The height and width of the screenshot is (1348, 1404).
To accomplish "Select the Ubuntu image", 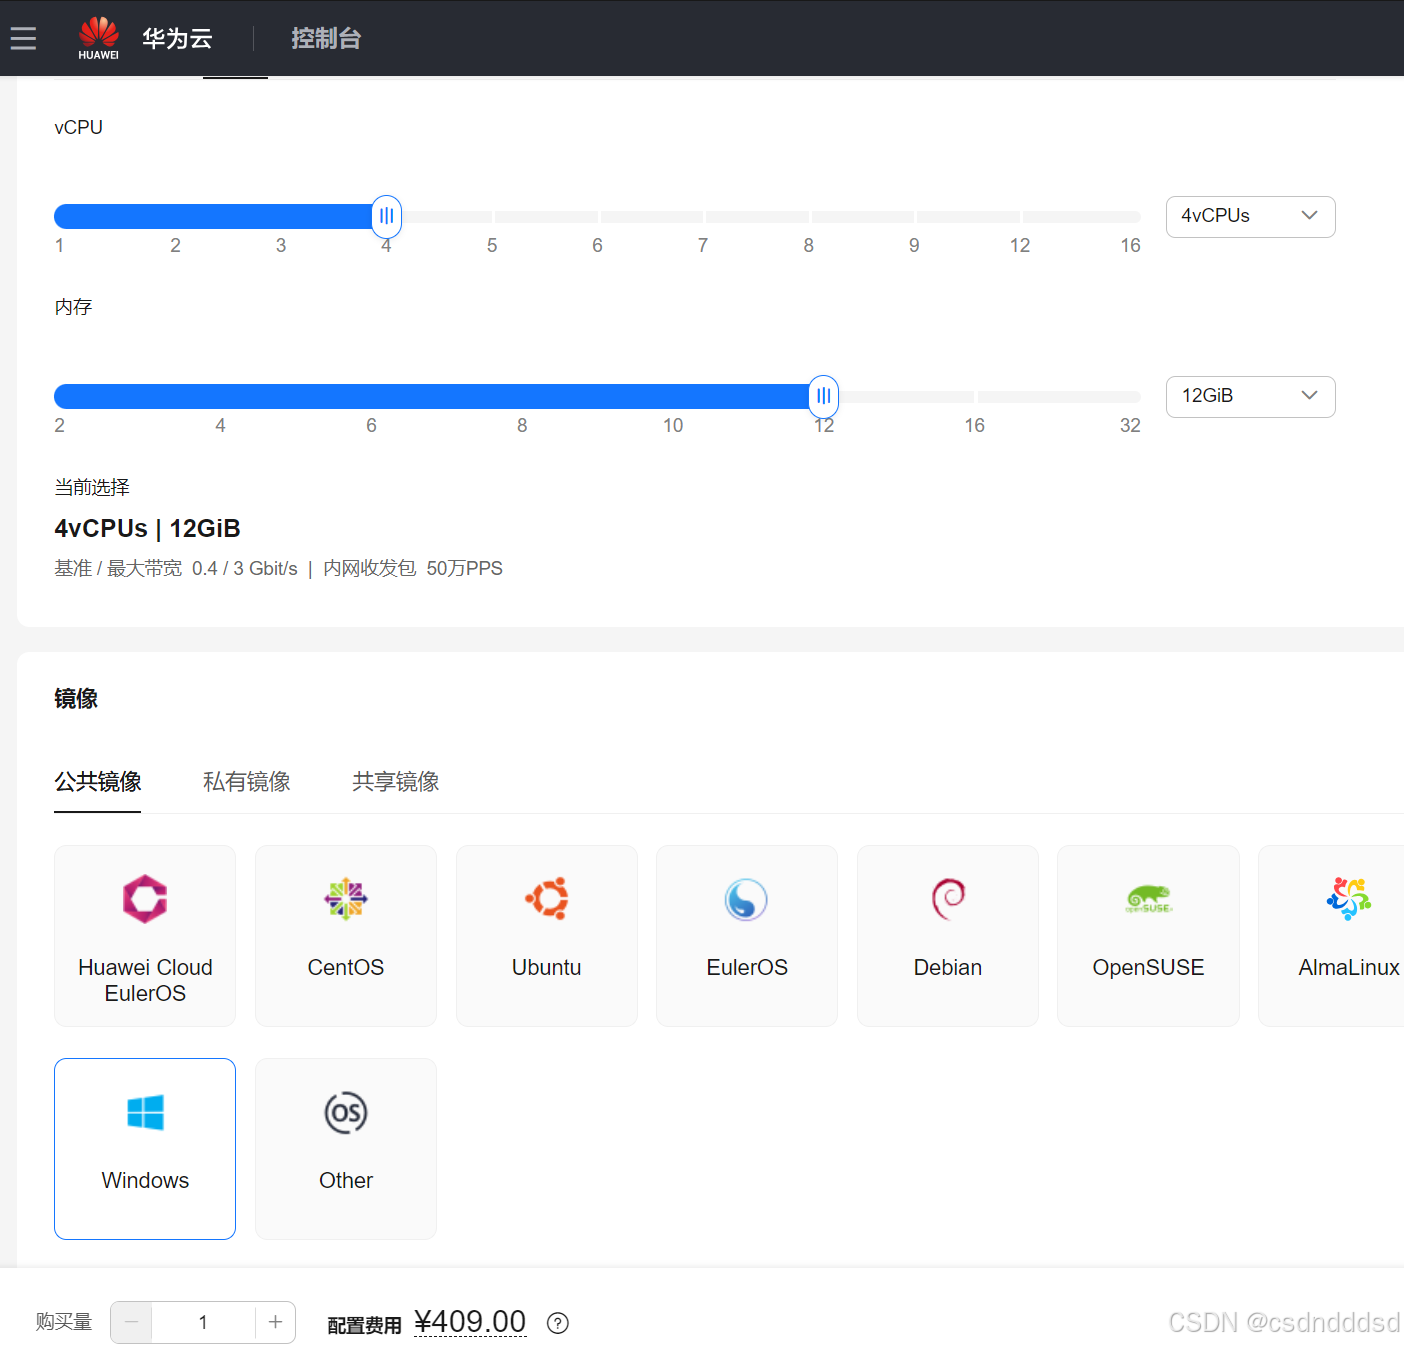I will [x=547, y=936].
